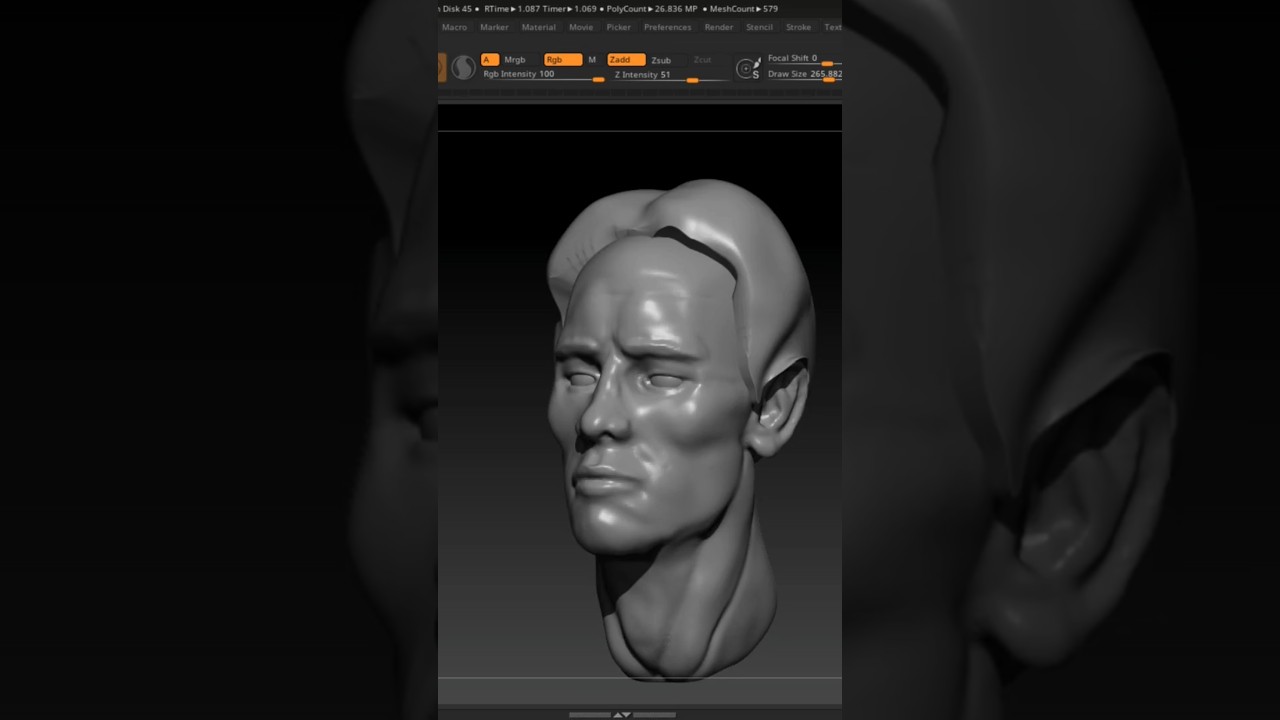Click the Timer 1.069 status text
The height and width of the screenshot is (720, 1280).
pos(569,9)
